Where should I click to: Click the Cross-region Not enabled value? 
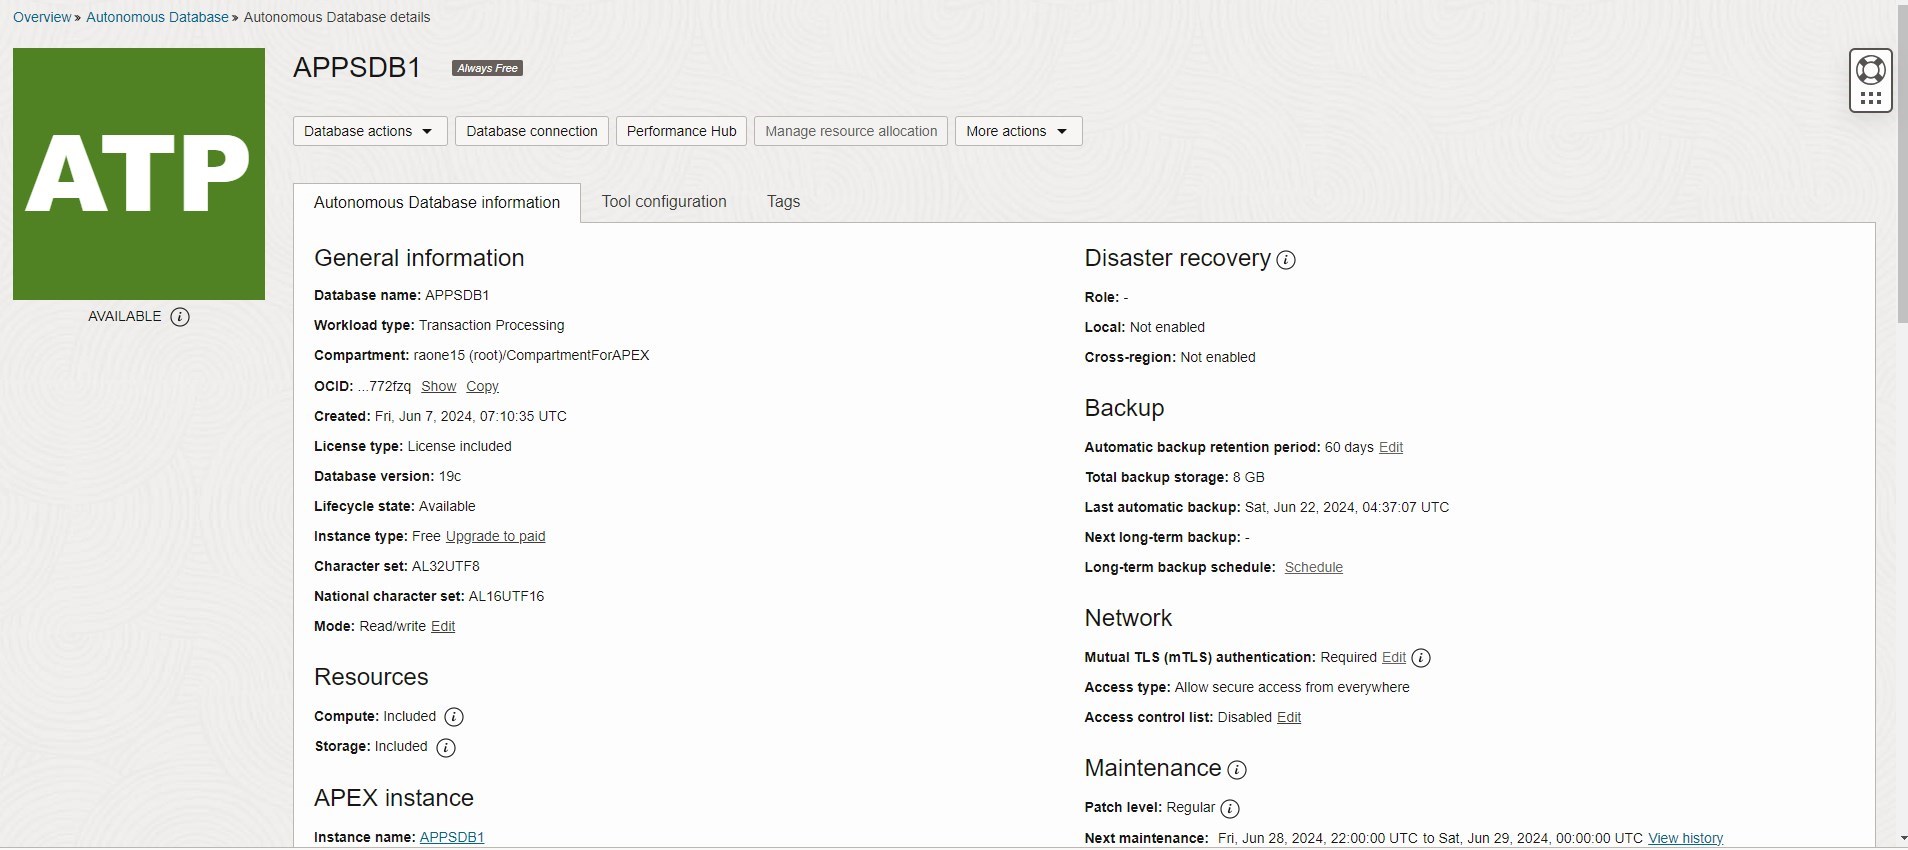coord(1217,357)
